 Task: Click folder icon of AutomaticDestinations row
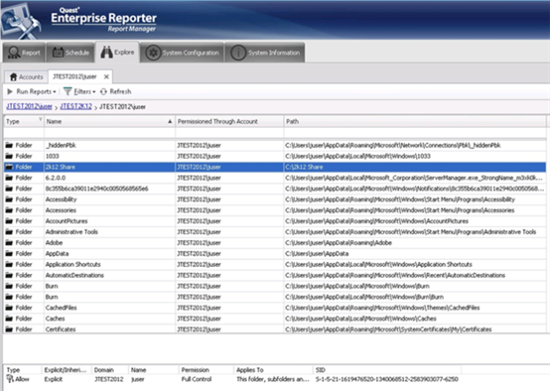pyautogui.click(x=9, y=275)
